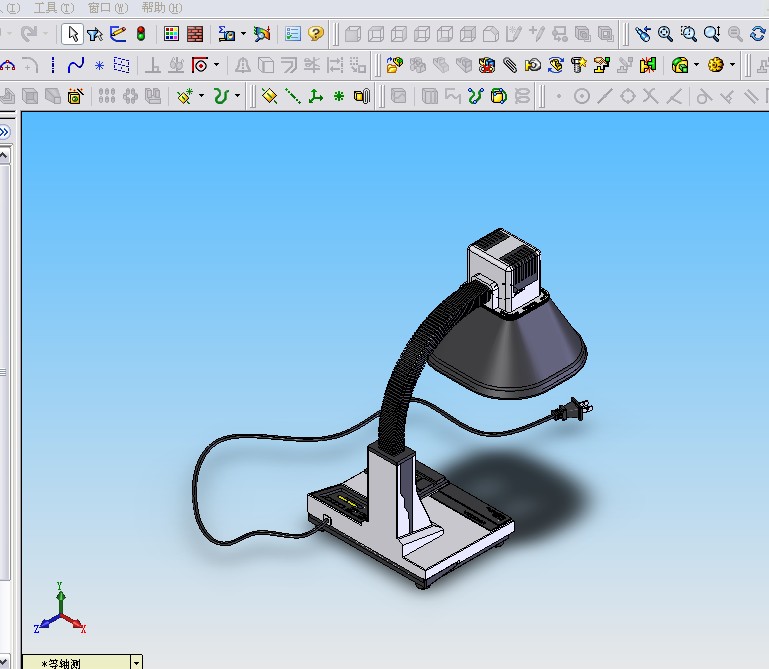
Task: Open the Options checklist icon
Action: [x=292, y=34]
